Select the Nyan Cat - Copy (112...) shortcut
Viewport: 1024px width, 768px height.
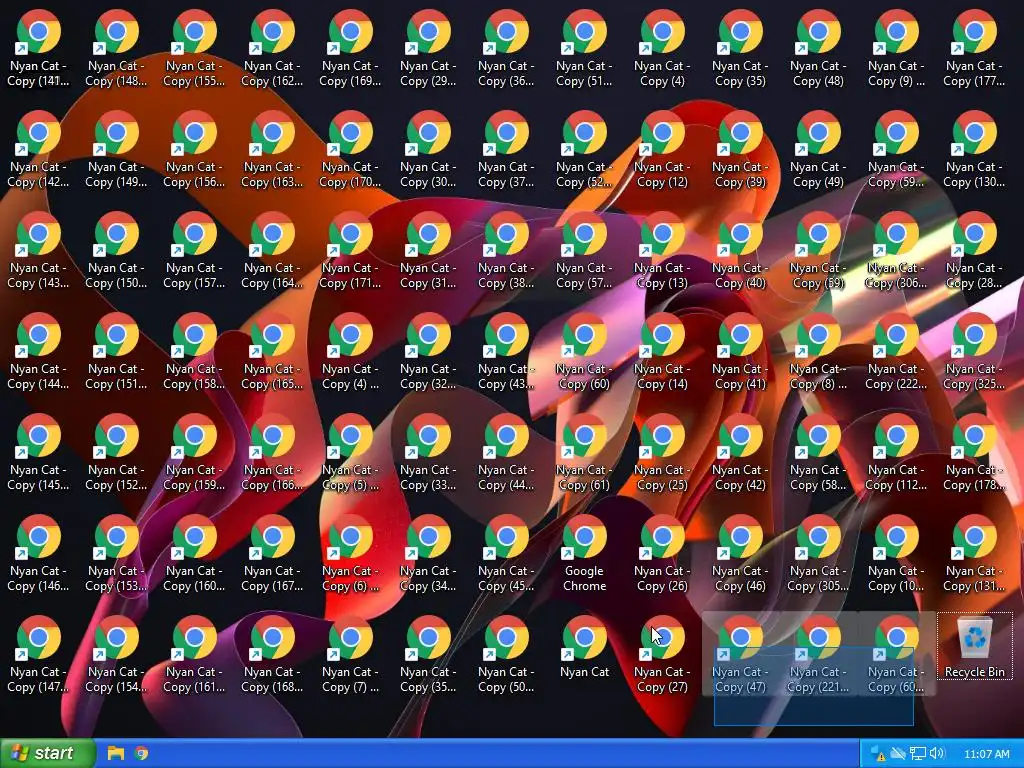896,453
